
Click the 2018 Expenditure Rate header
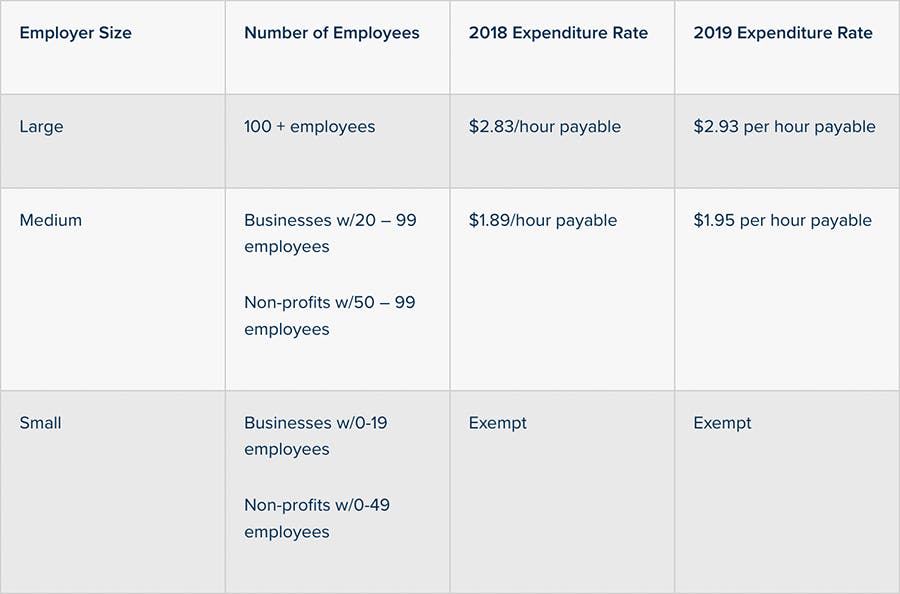coord(558,33)
